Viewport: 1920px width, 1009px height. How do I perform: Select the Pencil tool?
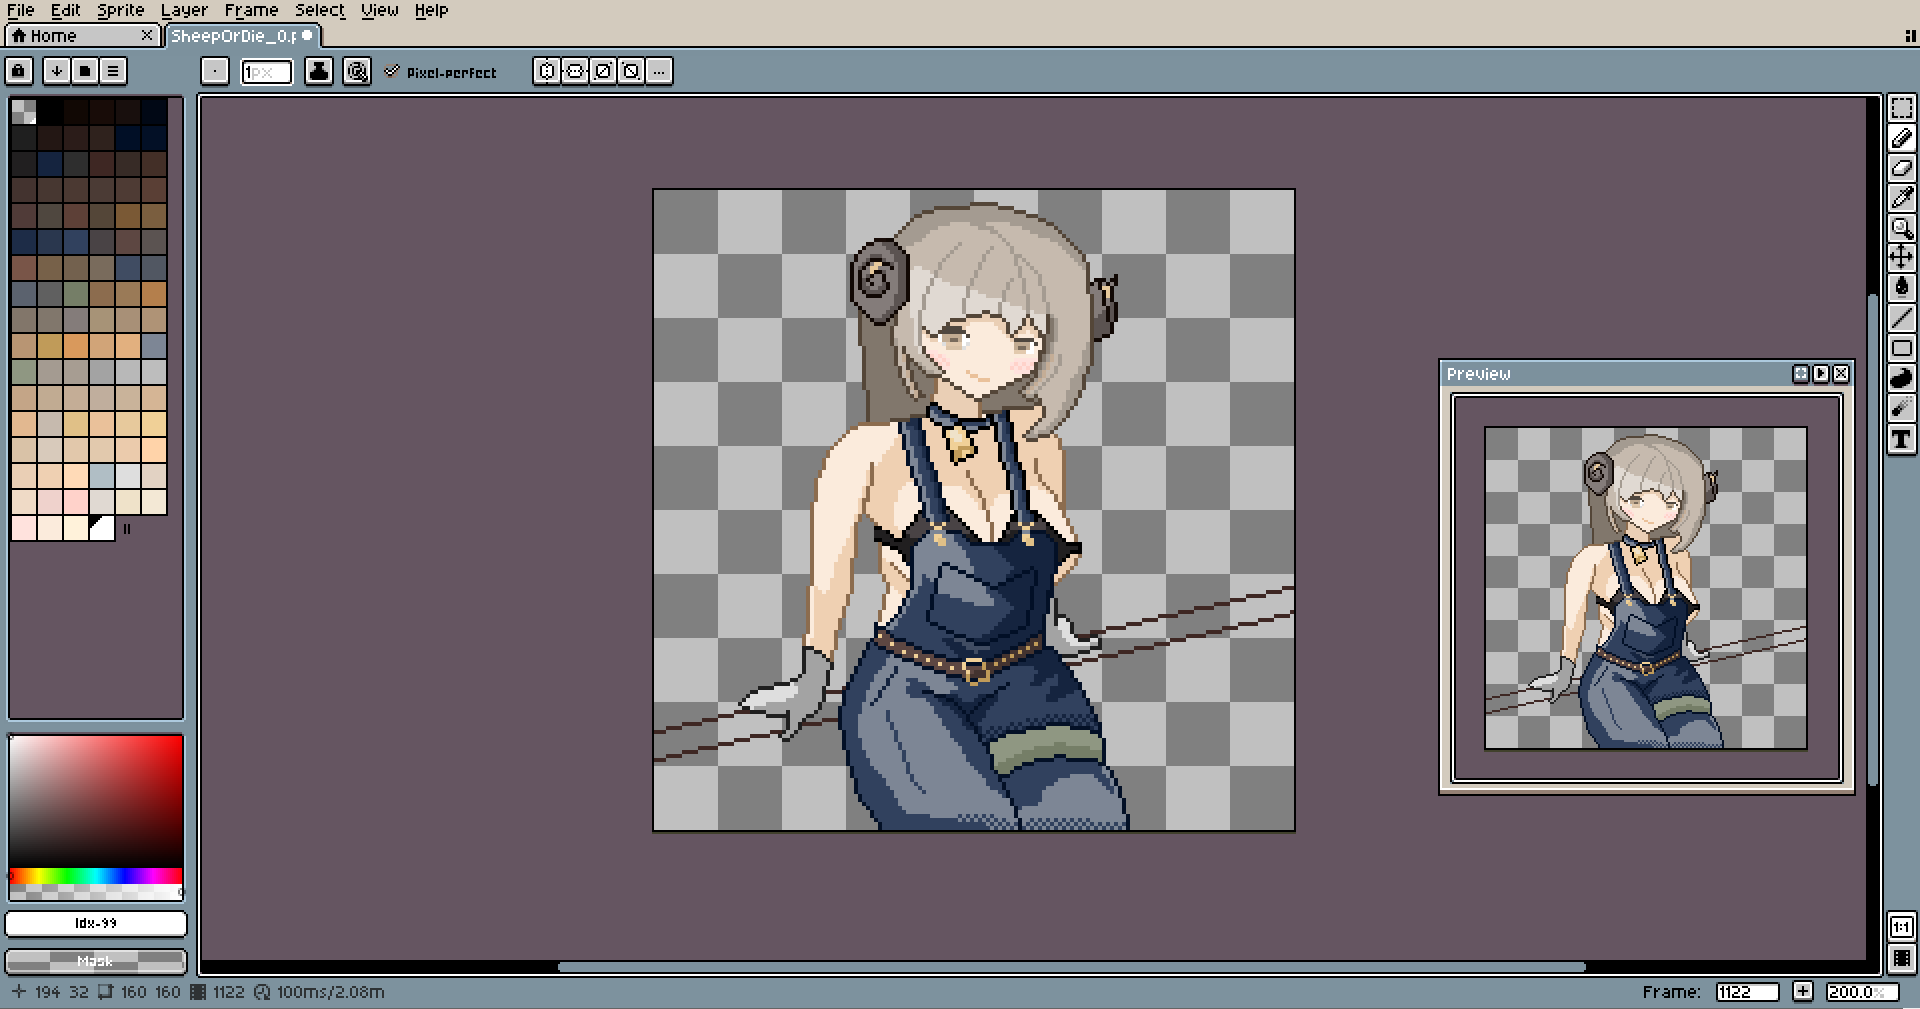[1902, 139]
